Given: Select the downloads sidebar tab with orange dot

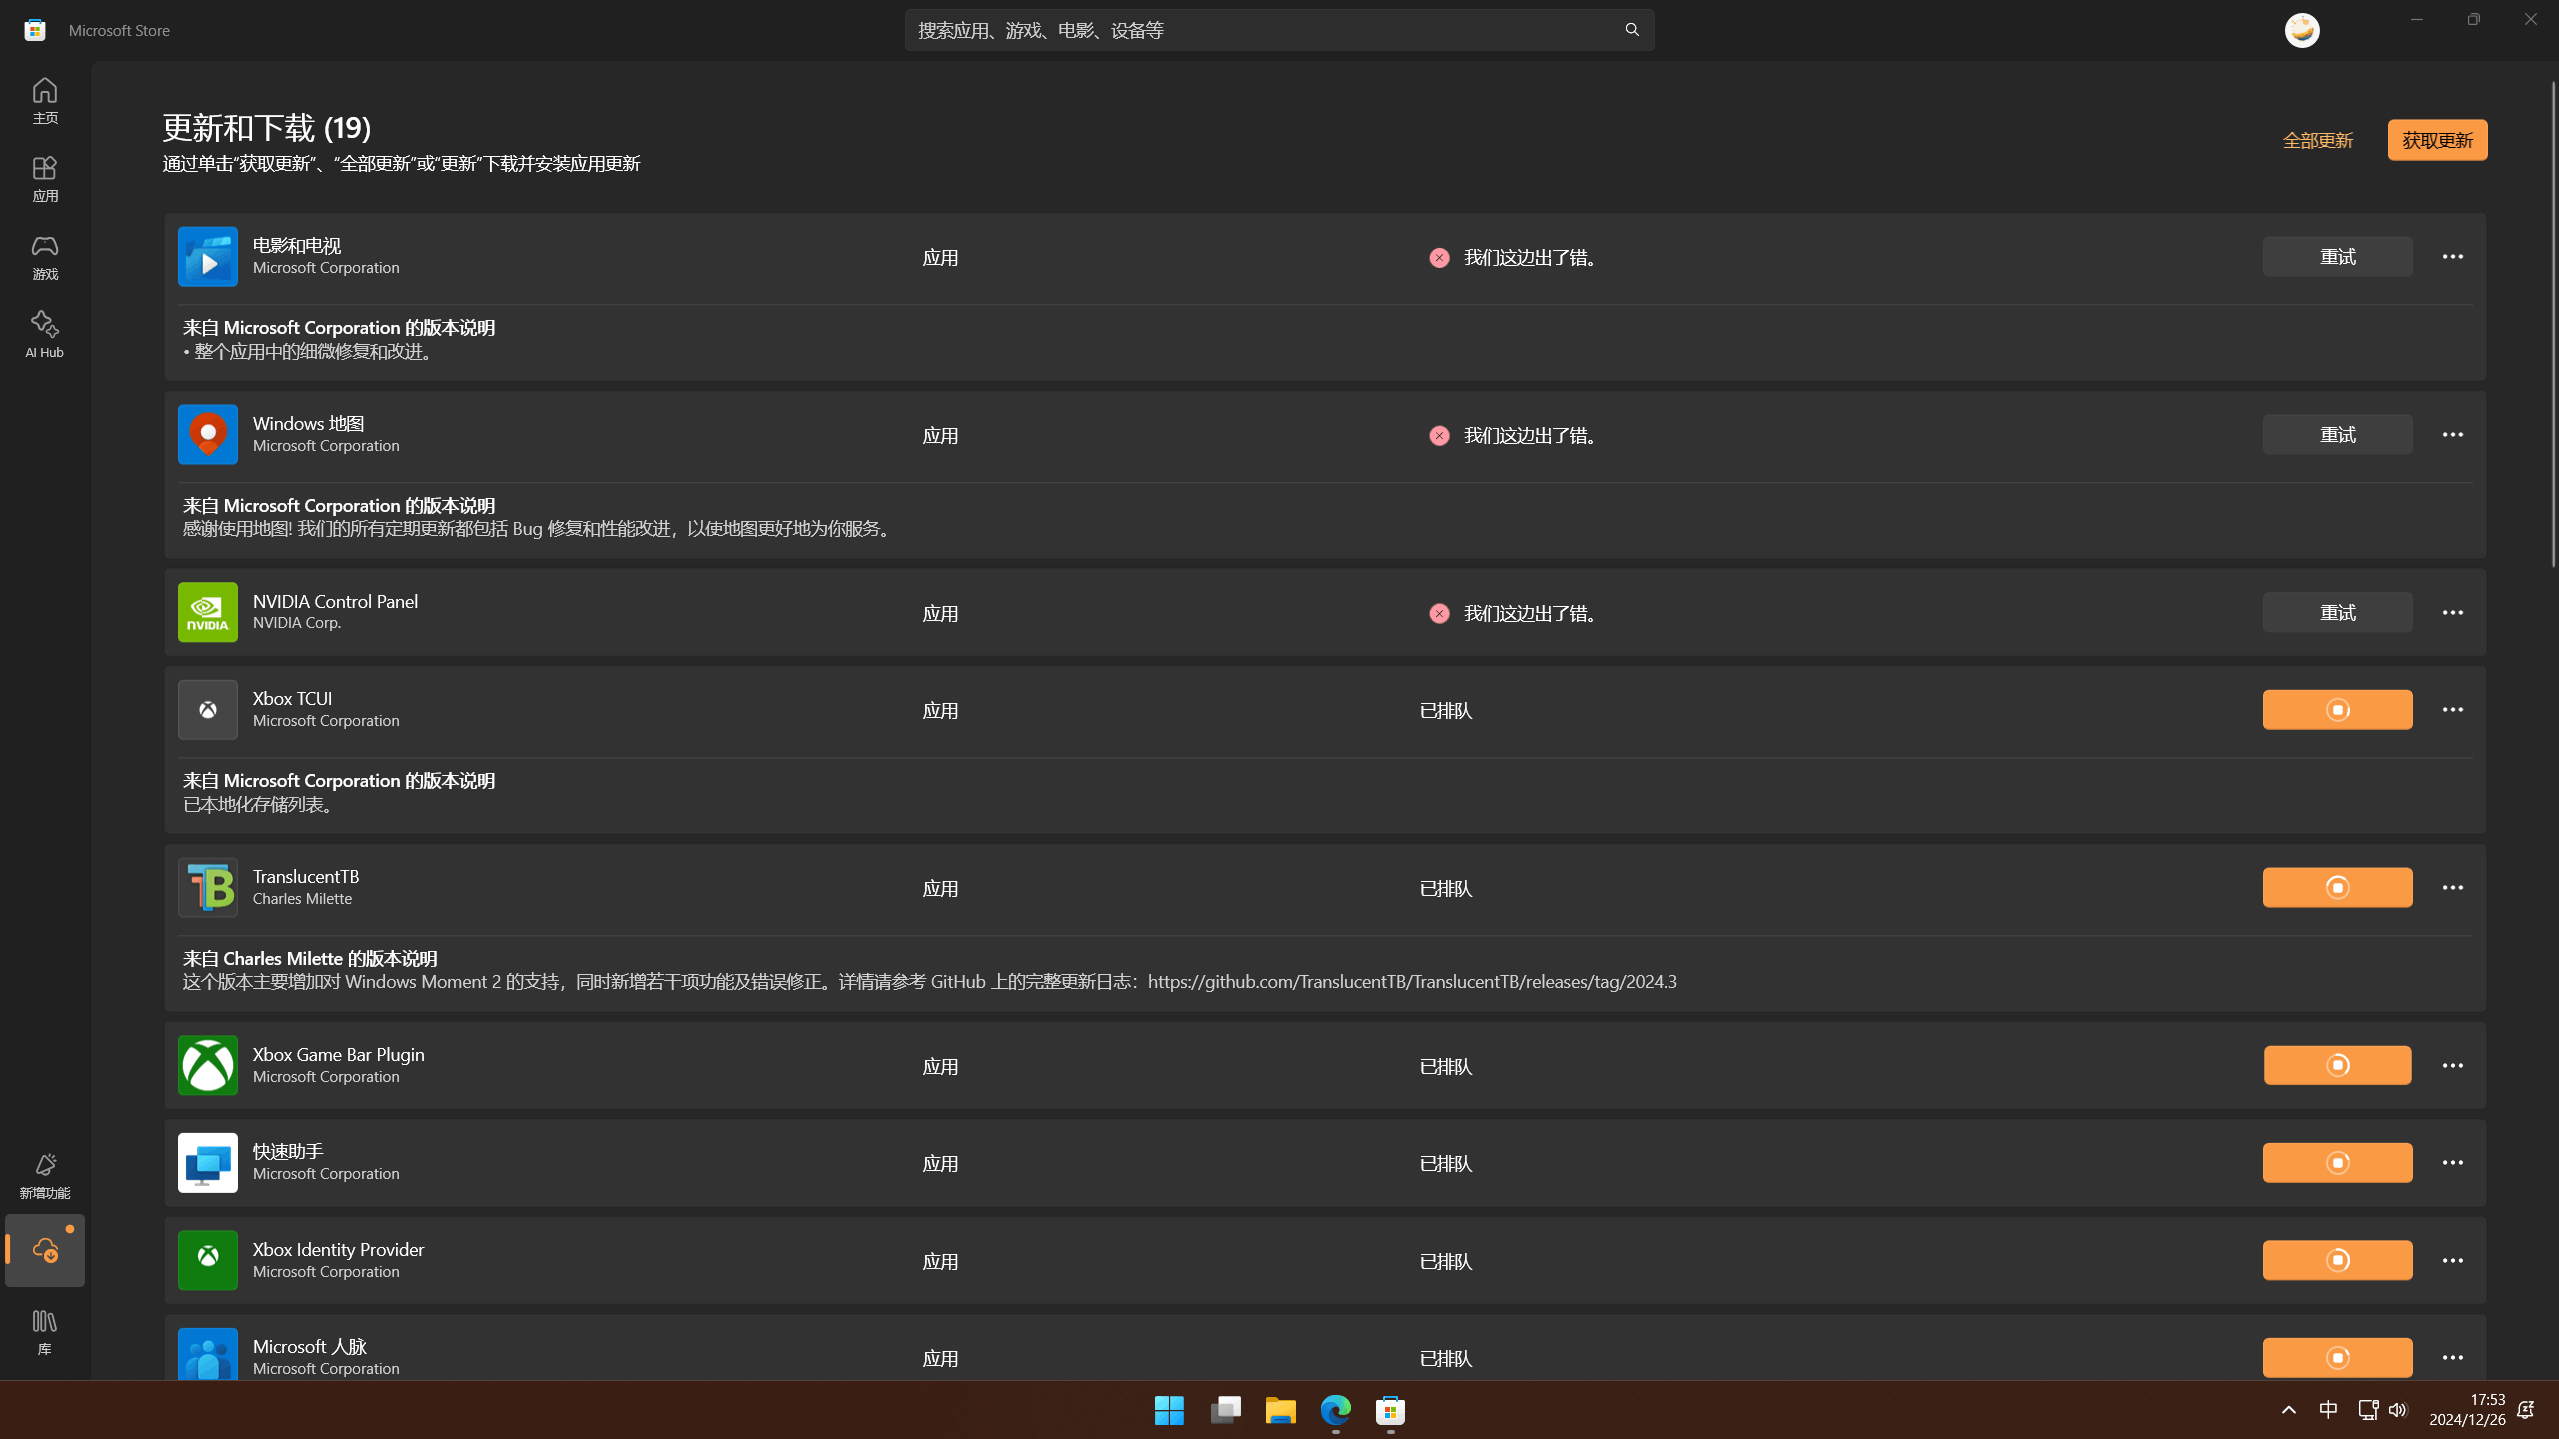Looking at the screenshot, I should click(x=44, y=1250).
